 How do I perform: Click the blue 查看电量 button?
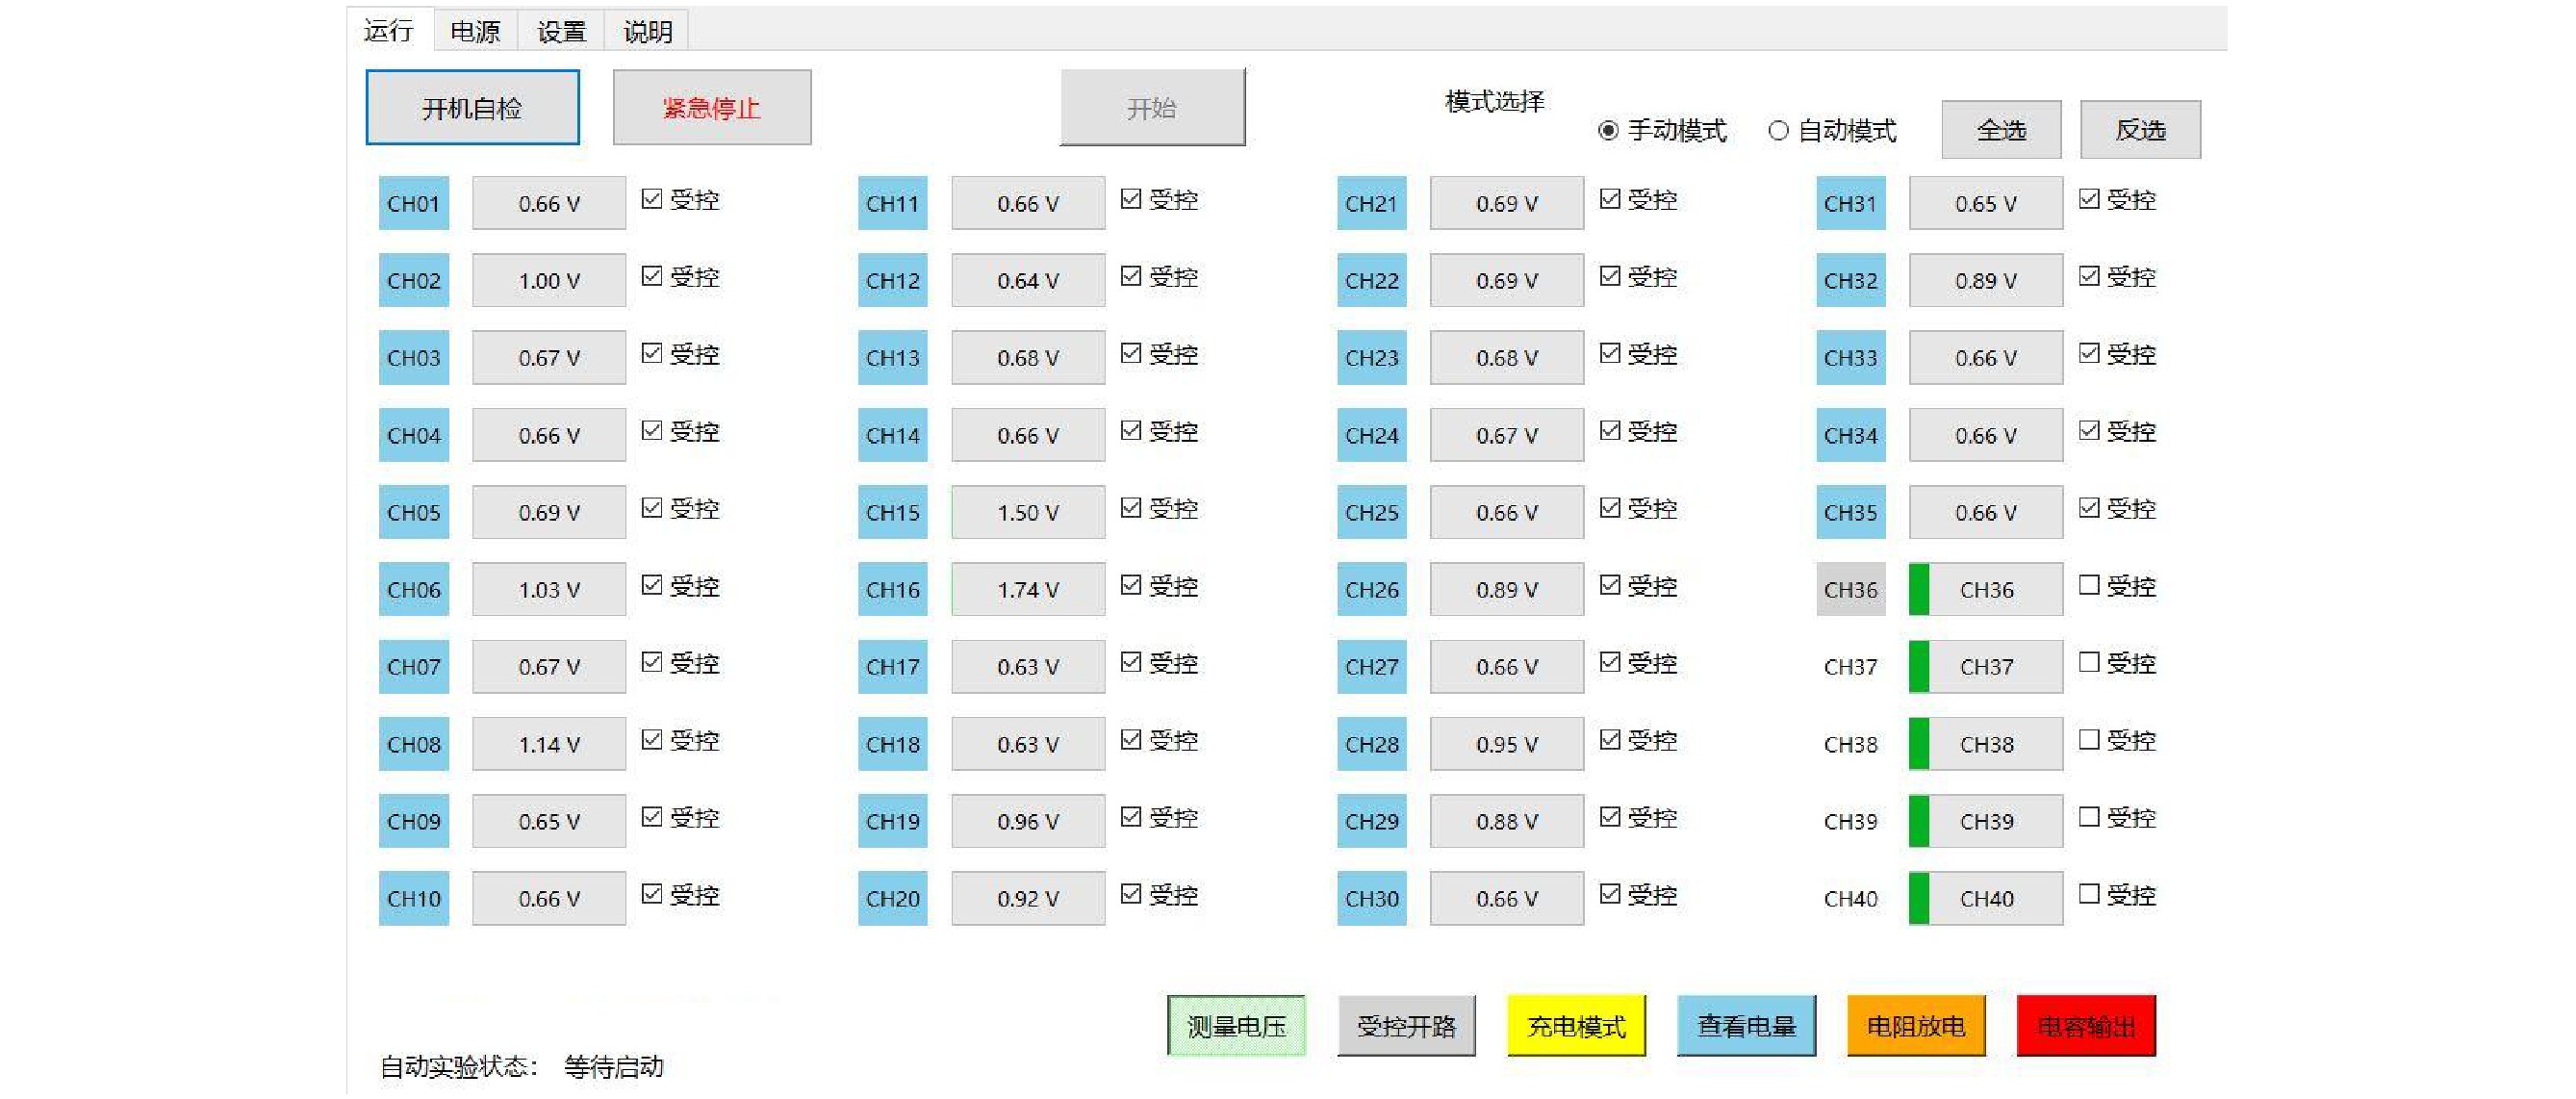(1746, 1026)
